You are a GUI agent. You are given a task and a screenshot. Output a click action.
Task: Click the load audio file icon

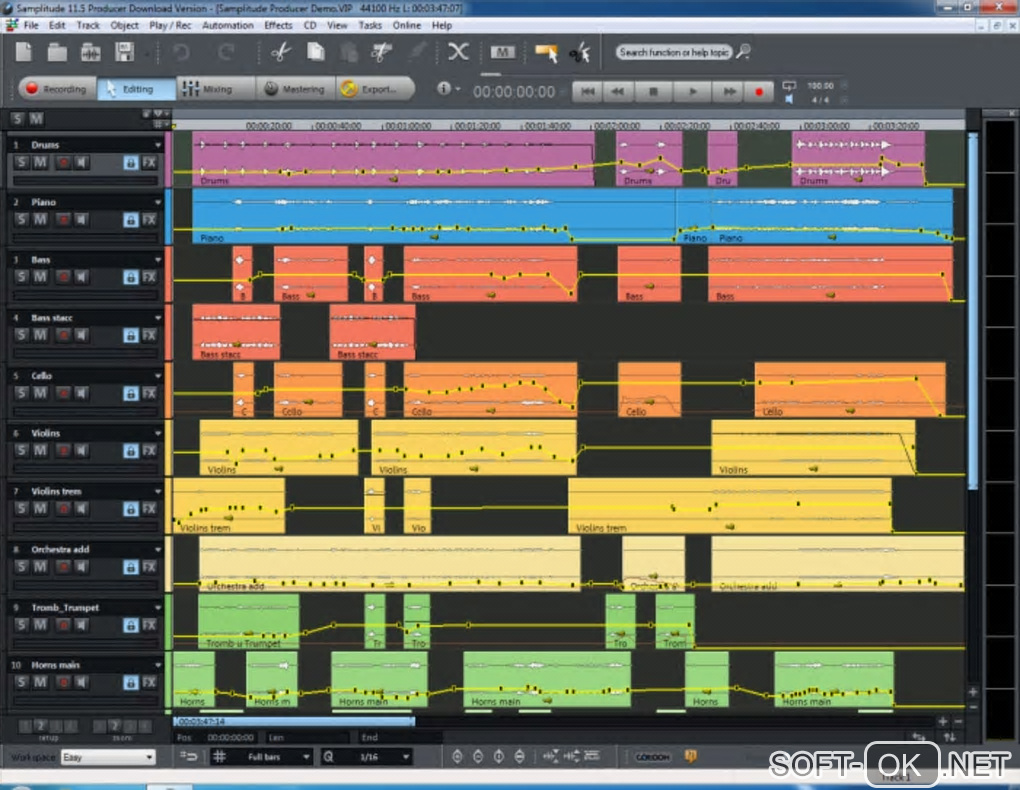pos(90,52)
